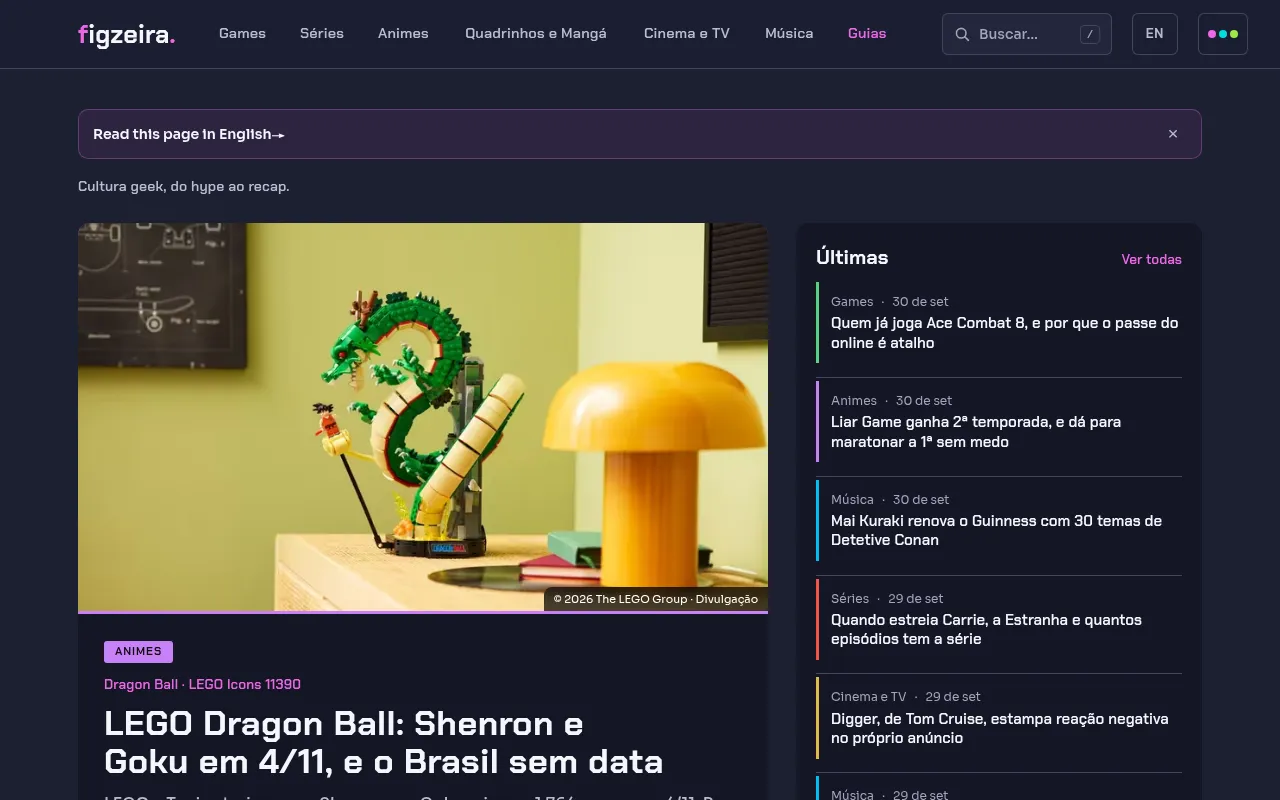The width and height of the screenshot is (1280, 800).
Task: Open the LEGO Dragon Ball Shenron headline
Action: pyautogui.click(x=384, y=742)
